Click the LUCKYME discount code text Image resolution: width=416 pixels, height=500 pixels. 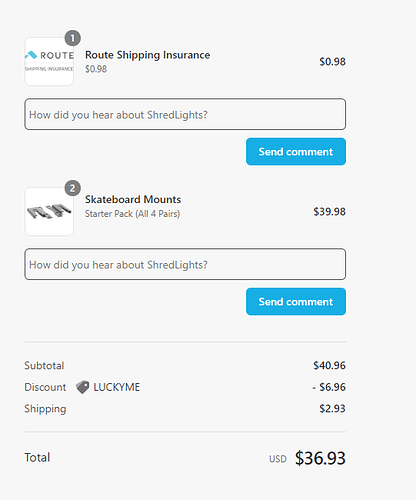117,387
